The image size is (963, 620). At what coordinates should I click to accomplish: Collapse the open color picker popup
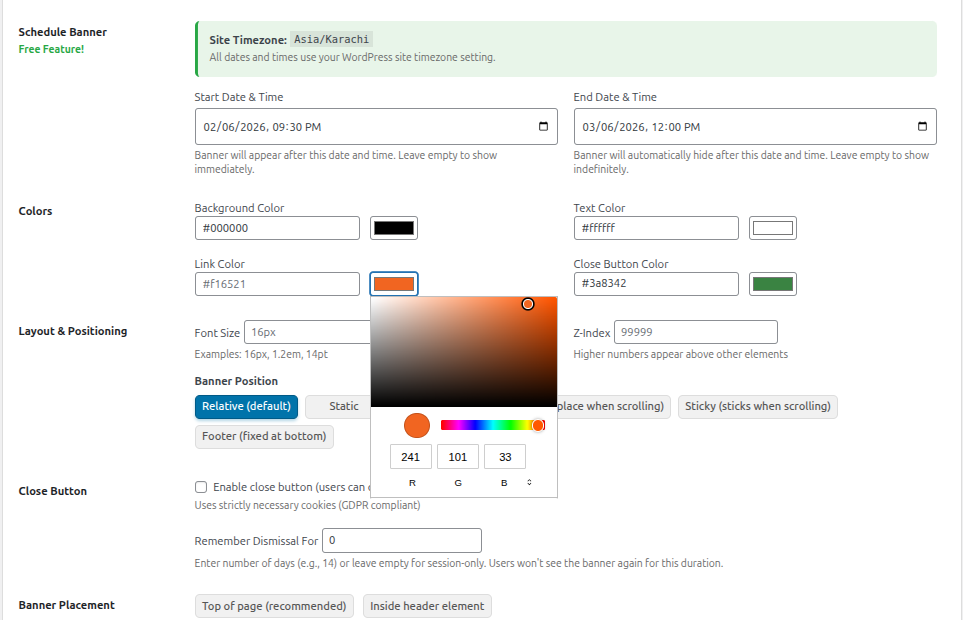click(393, 283)
